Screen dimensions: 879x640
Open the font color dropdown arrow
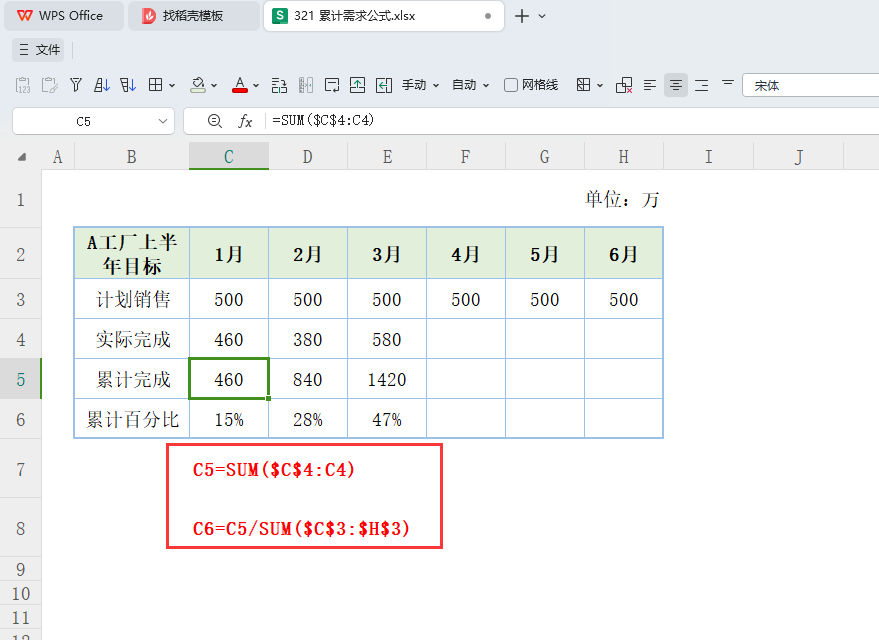pyautogui.click(x=256, y=86)
